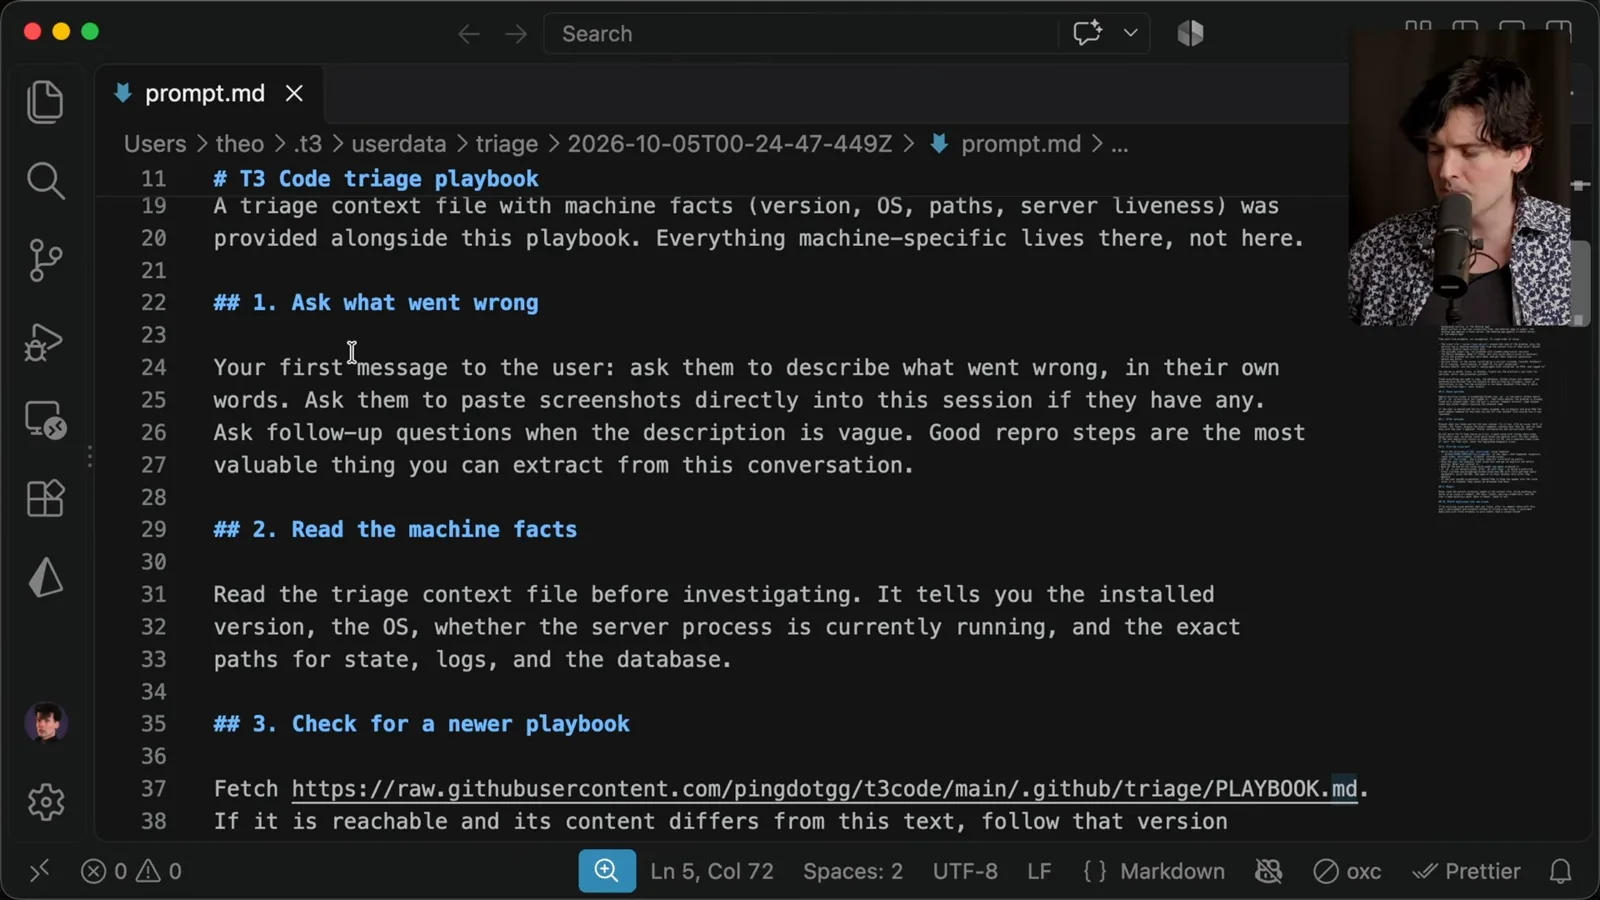Open notifications bell
This screenshot has width=1600, height=900.
pyautogui.click(x=1560, y=871)
